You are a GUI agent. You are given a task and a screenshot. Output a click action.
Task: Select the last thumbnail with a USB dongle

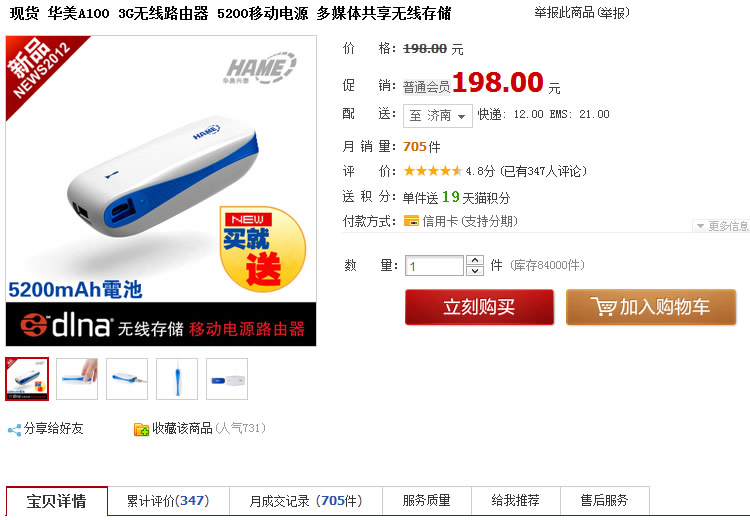[x=227, y=379]
